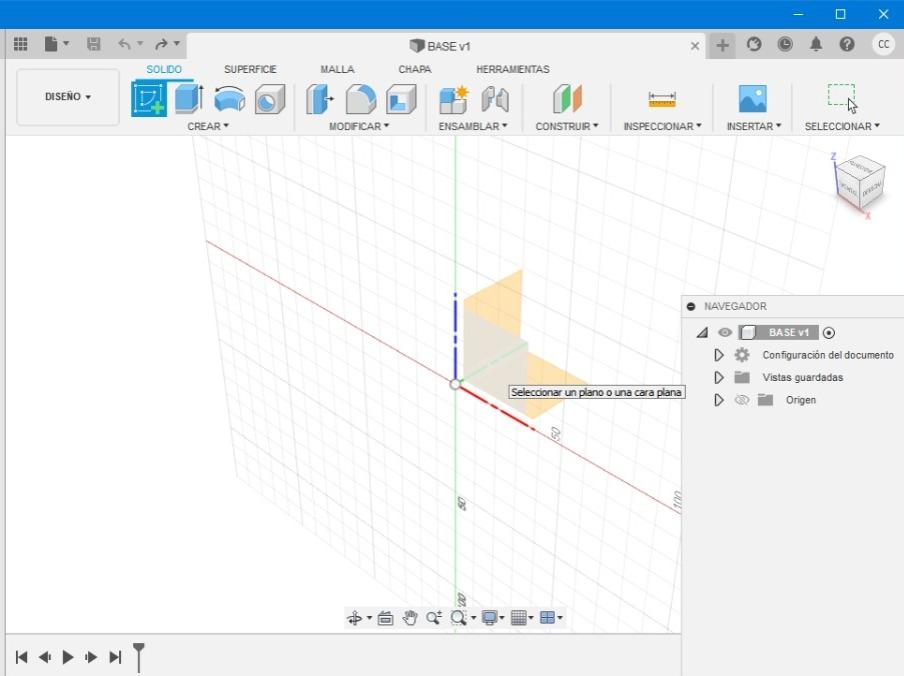The image size is (904, 676).
Task: Select the Hole tool
Action: pyautogui.click(x=270, y=99)
